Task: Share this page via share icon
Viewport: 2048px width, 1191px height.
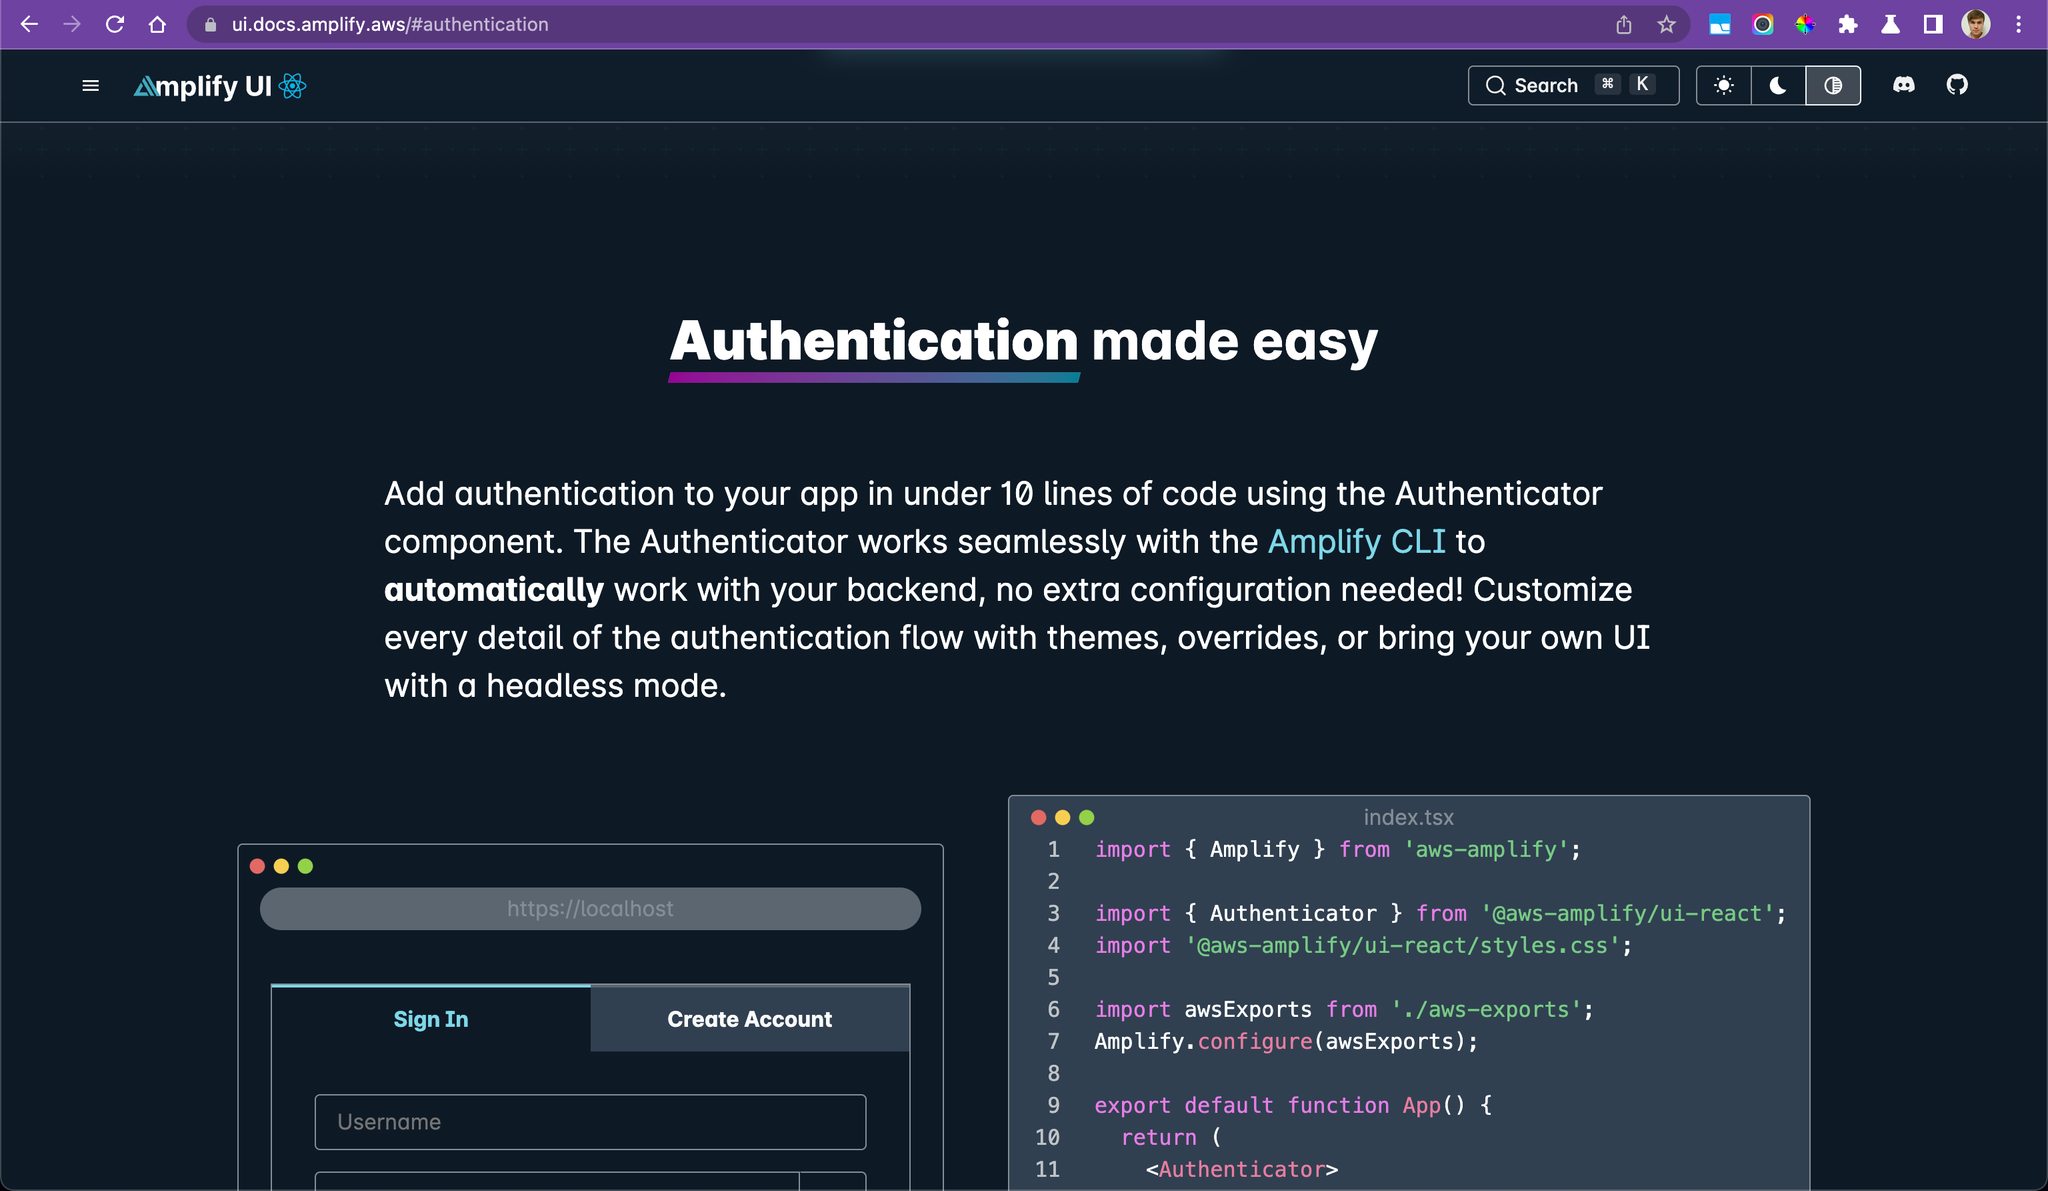Action: pyautogui.click(x=1624, y=25)
